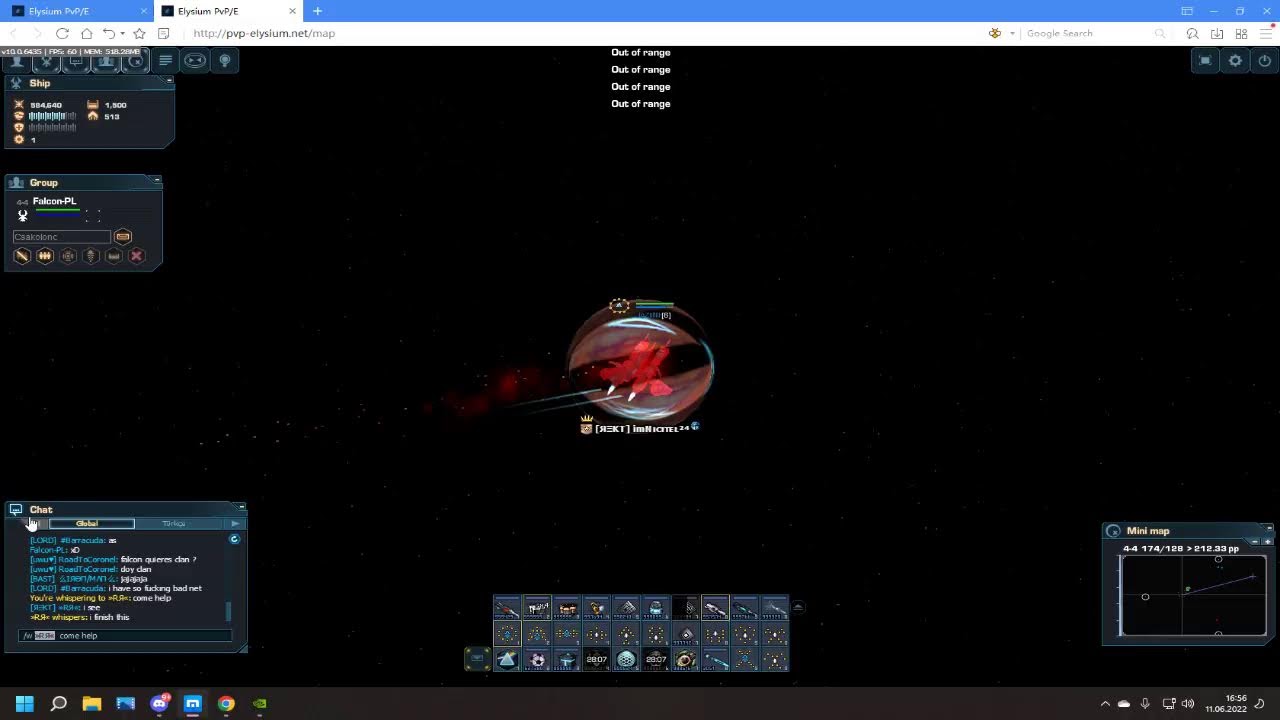Image resolution: width=1280 pixels, height=720 pixels.
Task: Click the chat refresh circular icon
Action: tap(234, 539)
